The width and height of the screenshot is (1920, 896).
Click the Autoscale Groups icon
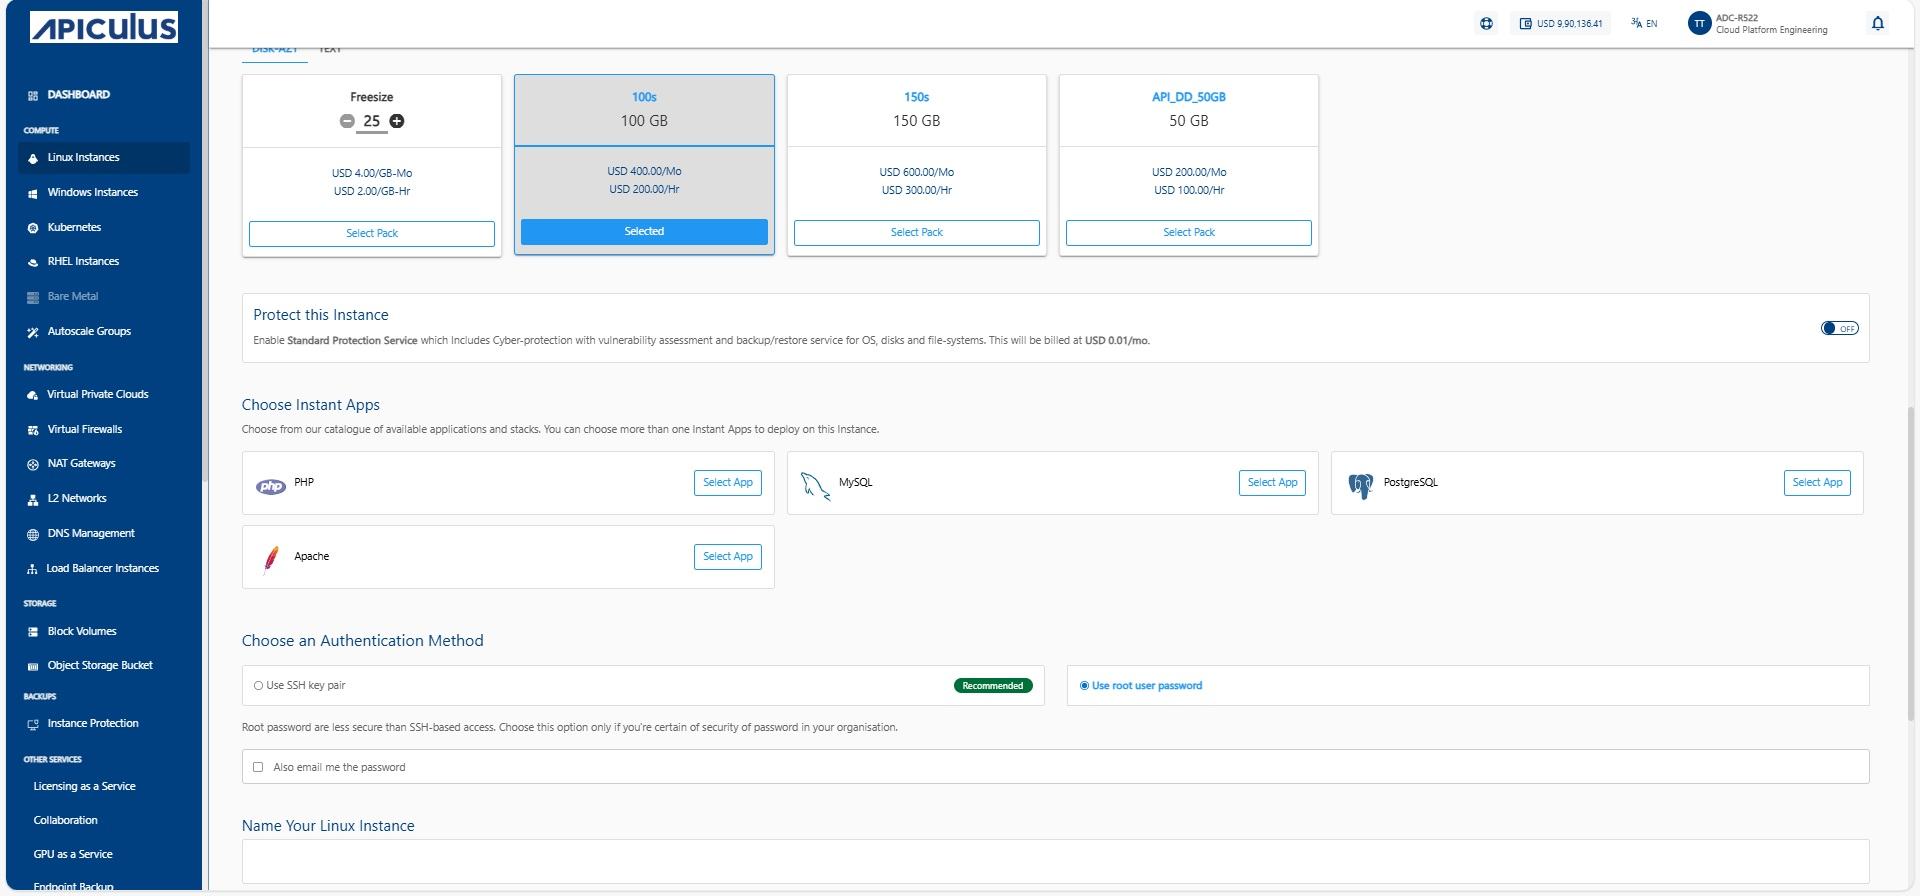point(33,332)
